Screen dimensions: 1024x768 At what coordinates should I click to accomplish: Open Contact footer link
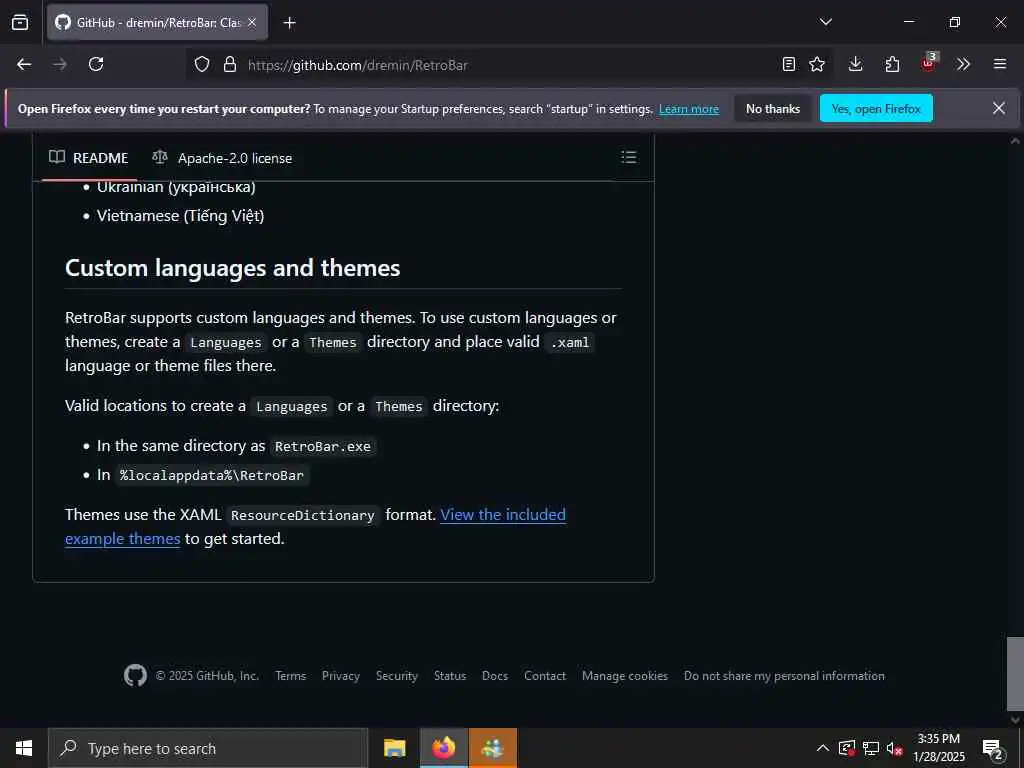[x=545, y=676]
